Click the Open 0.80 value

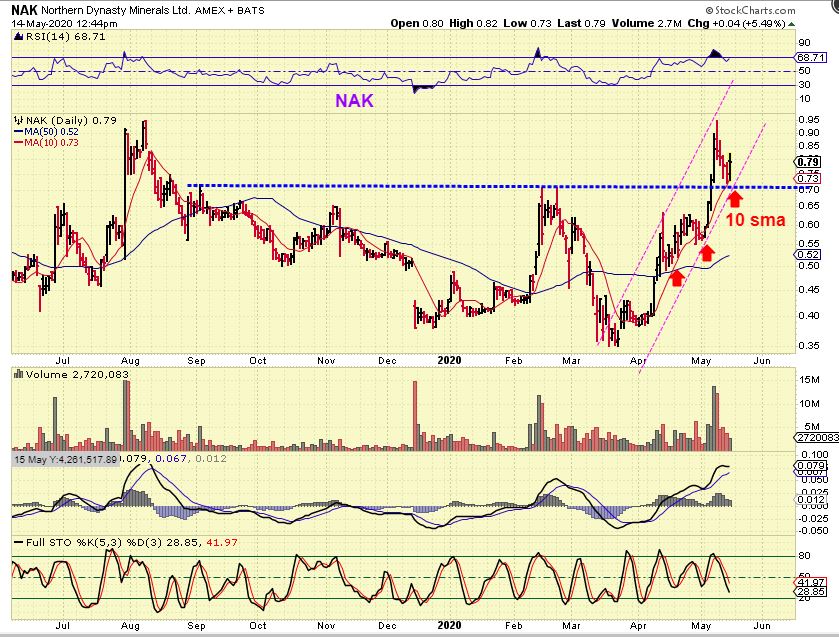417,23
